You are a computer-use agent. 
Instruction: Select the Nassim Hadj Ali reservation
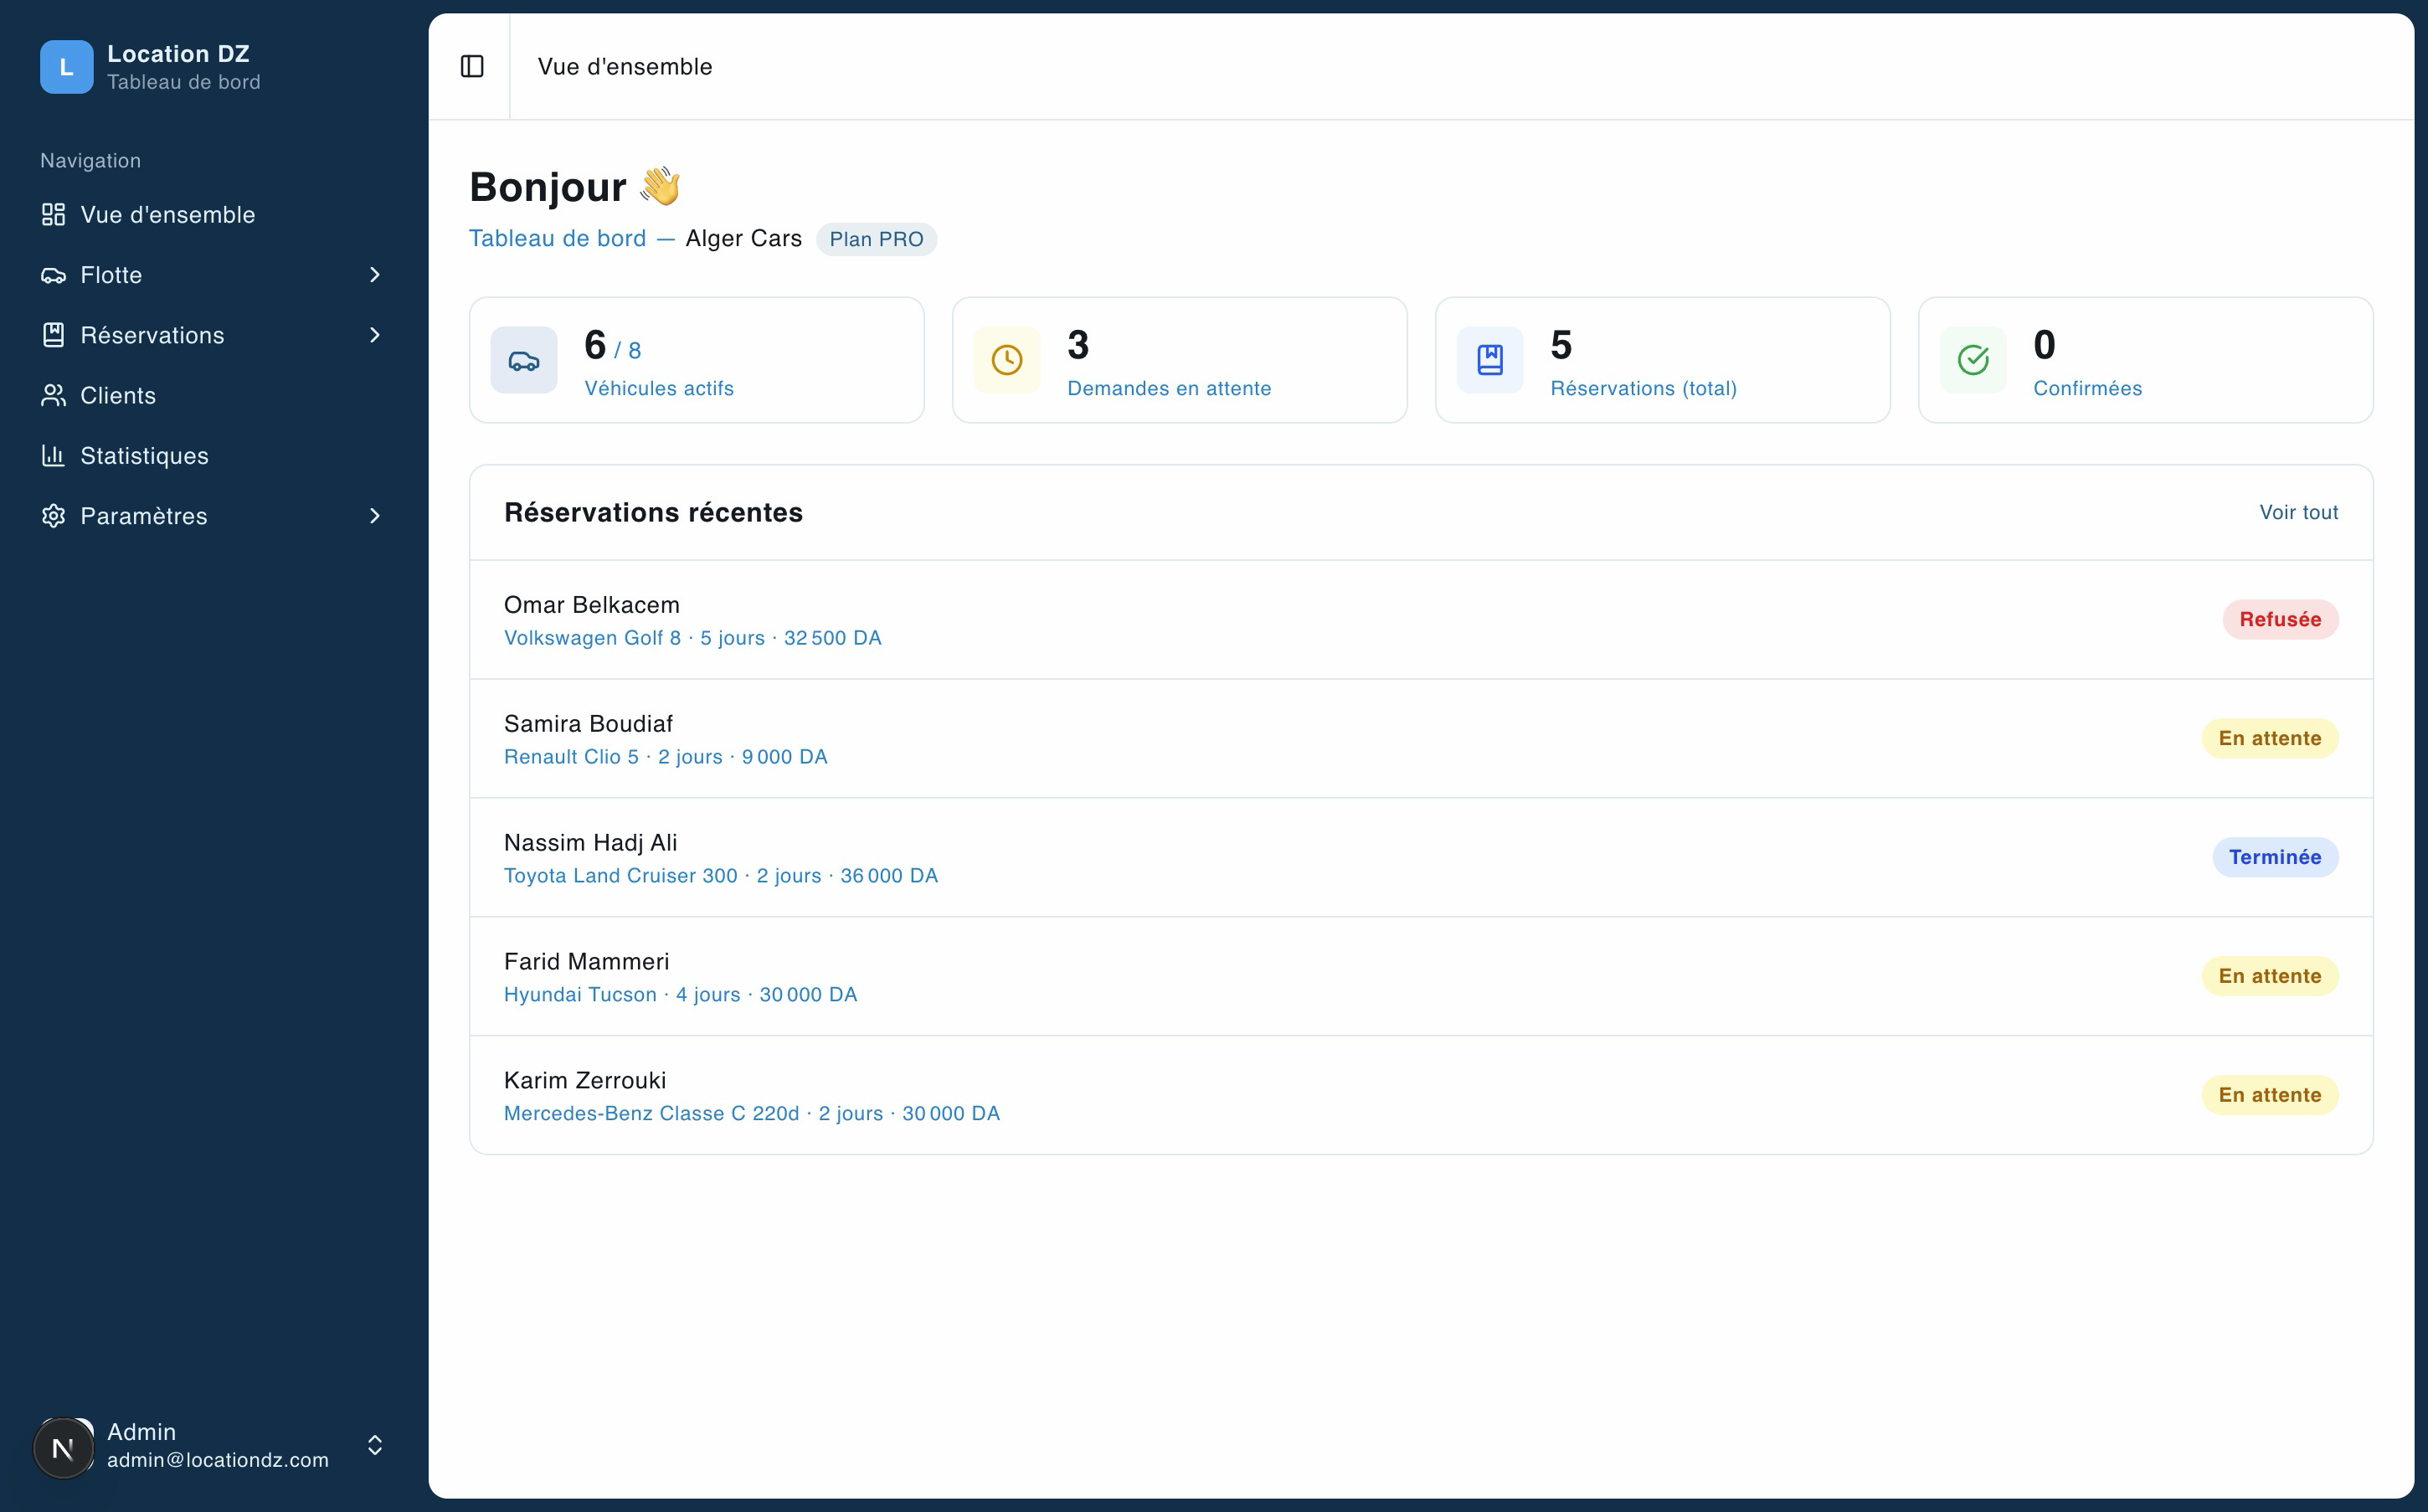pyautogui.click(x=1421, y=858)
